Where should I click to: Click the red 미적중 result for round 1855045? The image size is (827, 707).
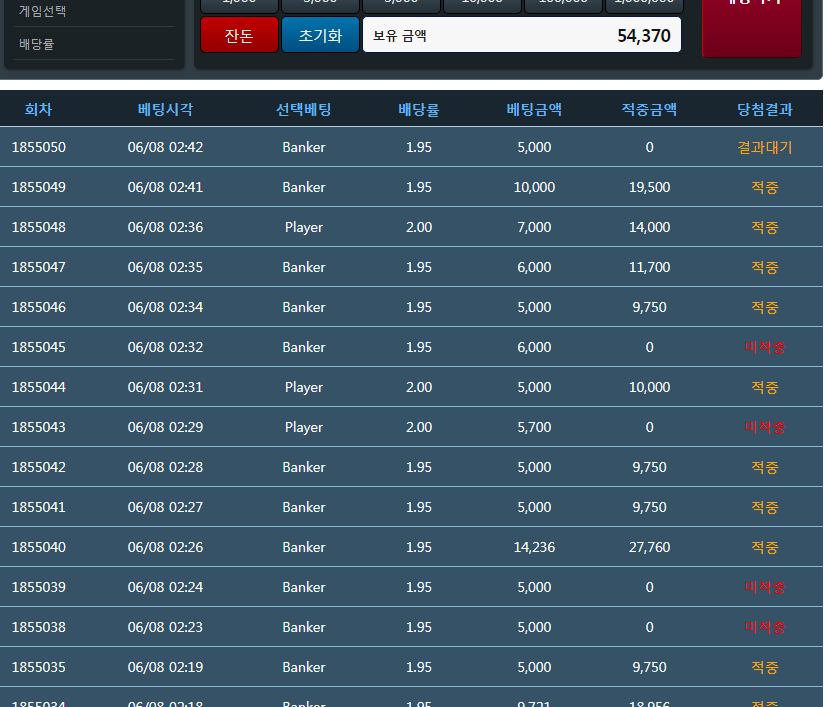click(x=765, y=347)
